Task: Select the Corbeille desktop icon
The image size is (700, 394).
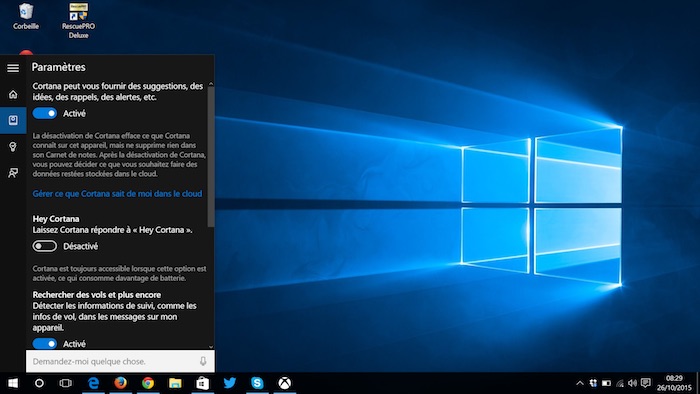Action: coord(26,17)
